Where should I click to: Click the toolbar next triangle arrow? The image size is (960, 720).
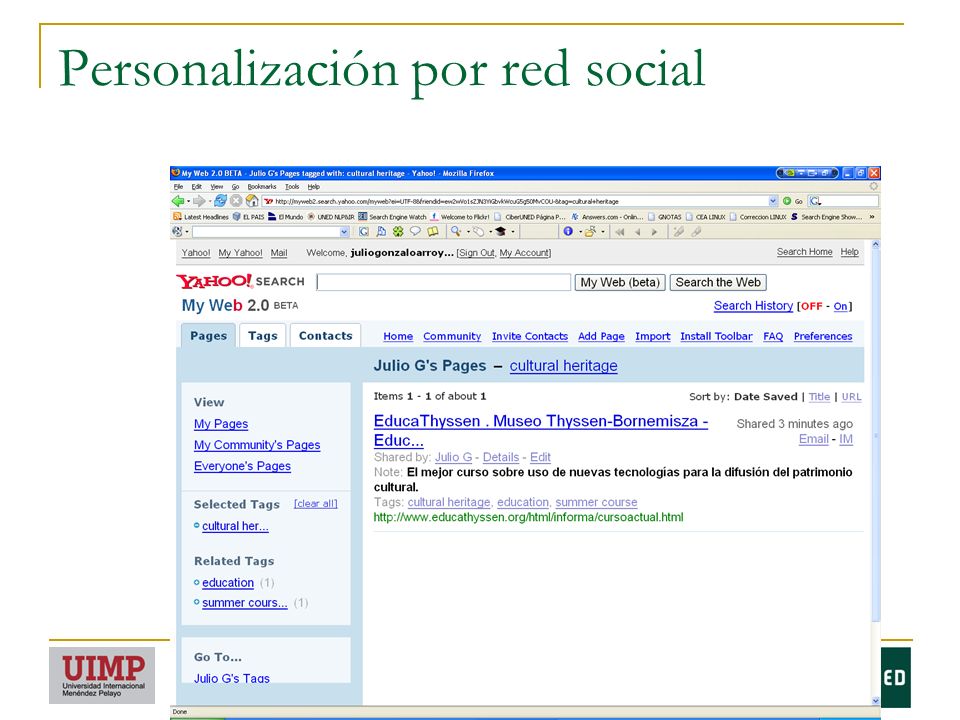click(x=654, y=232)
